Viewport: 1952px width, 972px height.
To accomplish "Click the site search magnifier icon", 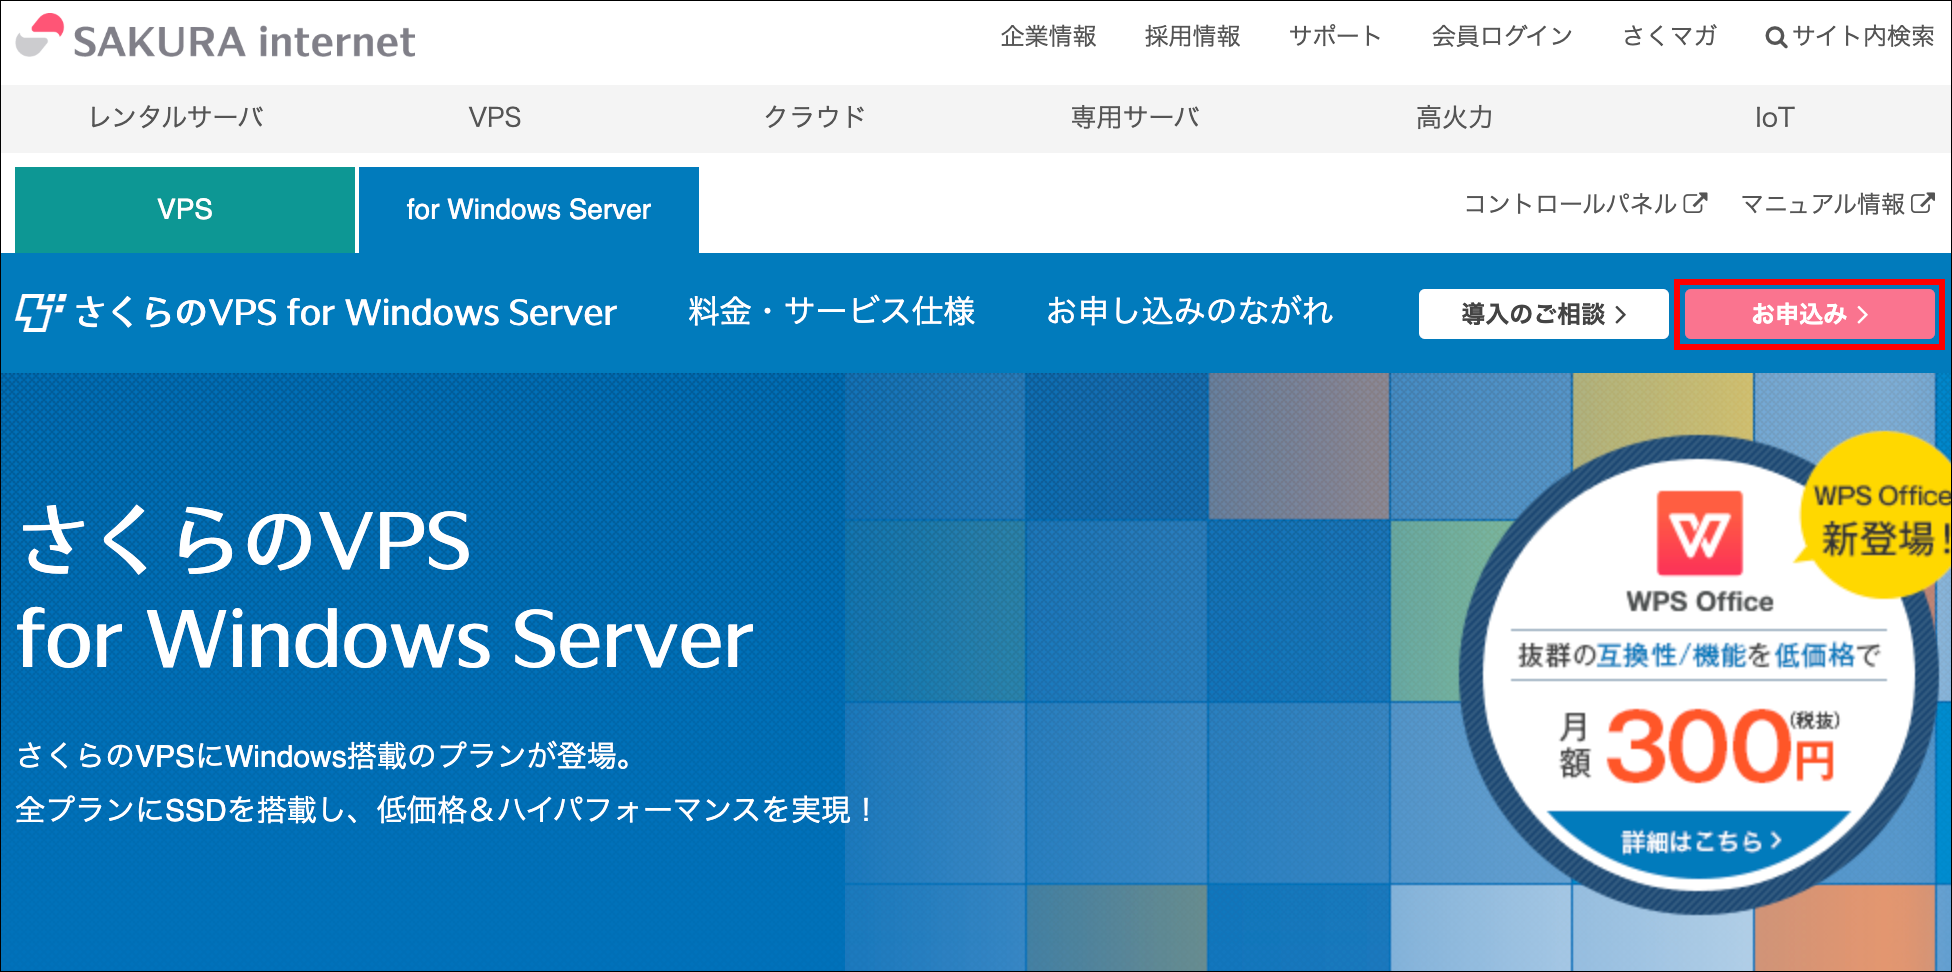I will pos(1775,38).
